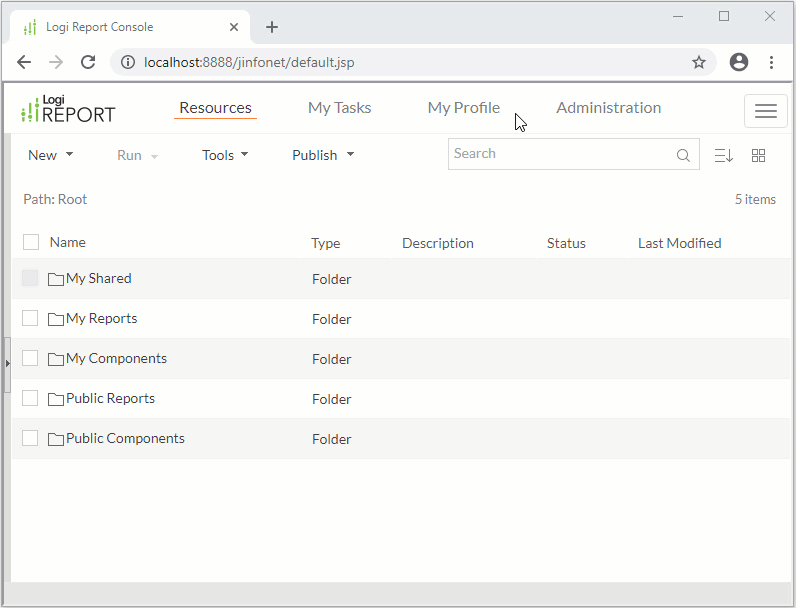796x608 pixels.
Task: Open the Chrome profile avatar icon
Action: (x=739, y=62)
